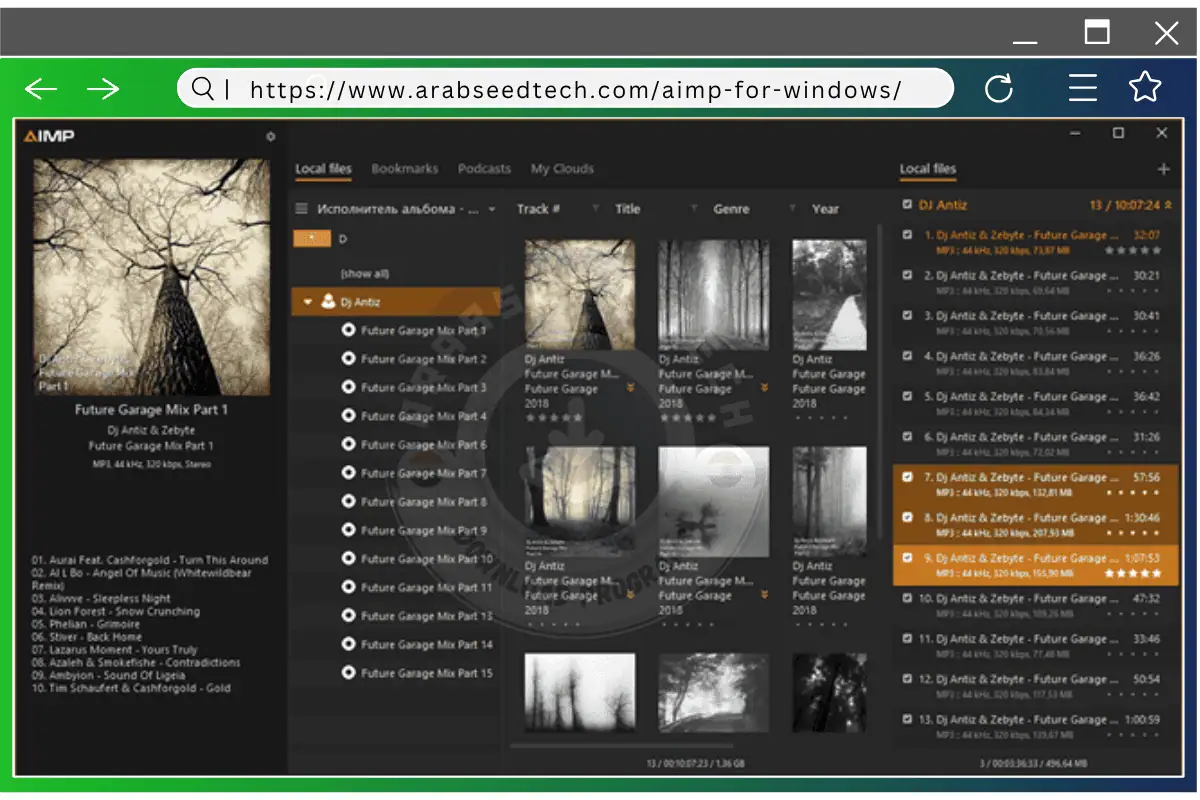This screenshot has width=1200, height=800.
Task: Click the browser refresh icon
Action: pyautogui.click(x=999, y=89)
